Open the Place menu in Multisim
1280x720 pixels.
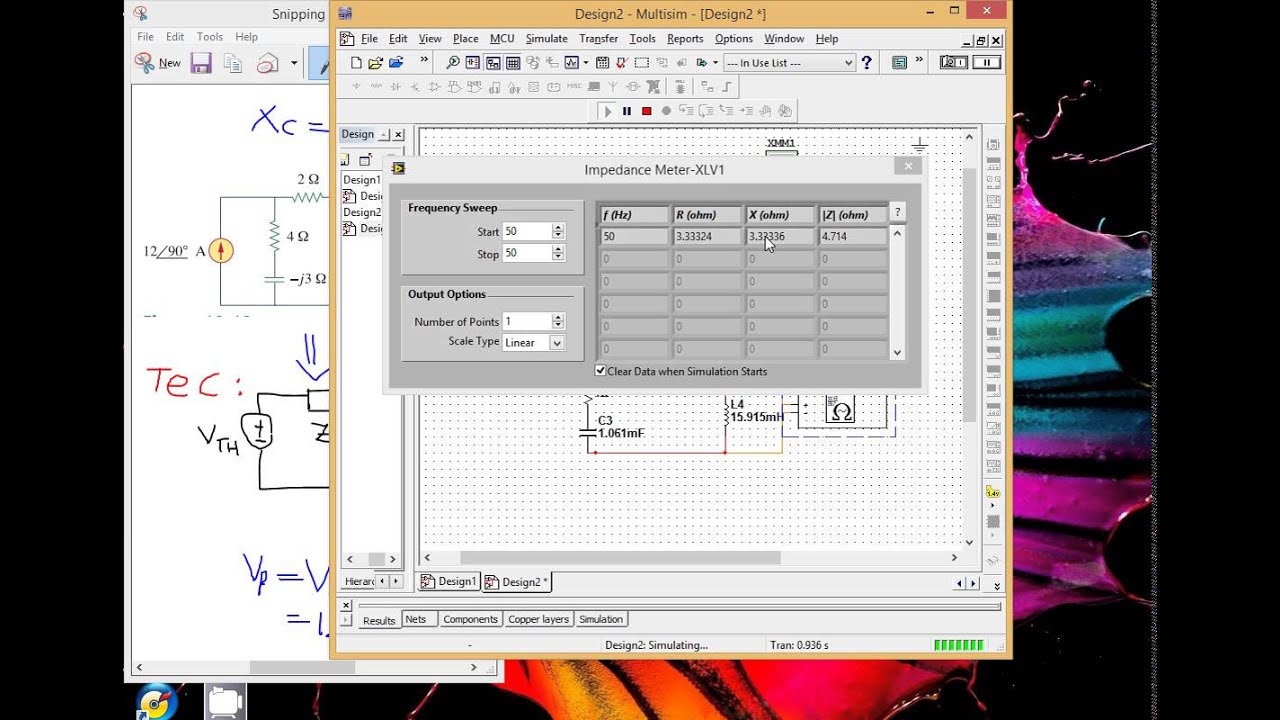coord(466,39)
